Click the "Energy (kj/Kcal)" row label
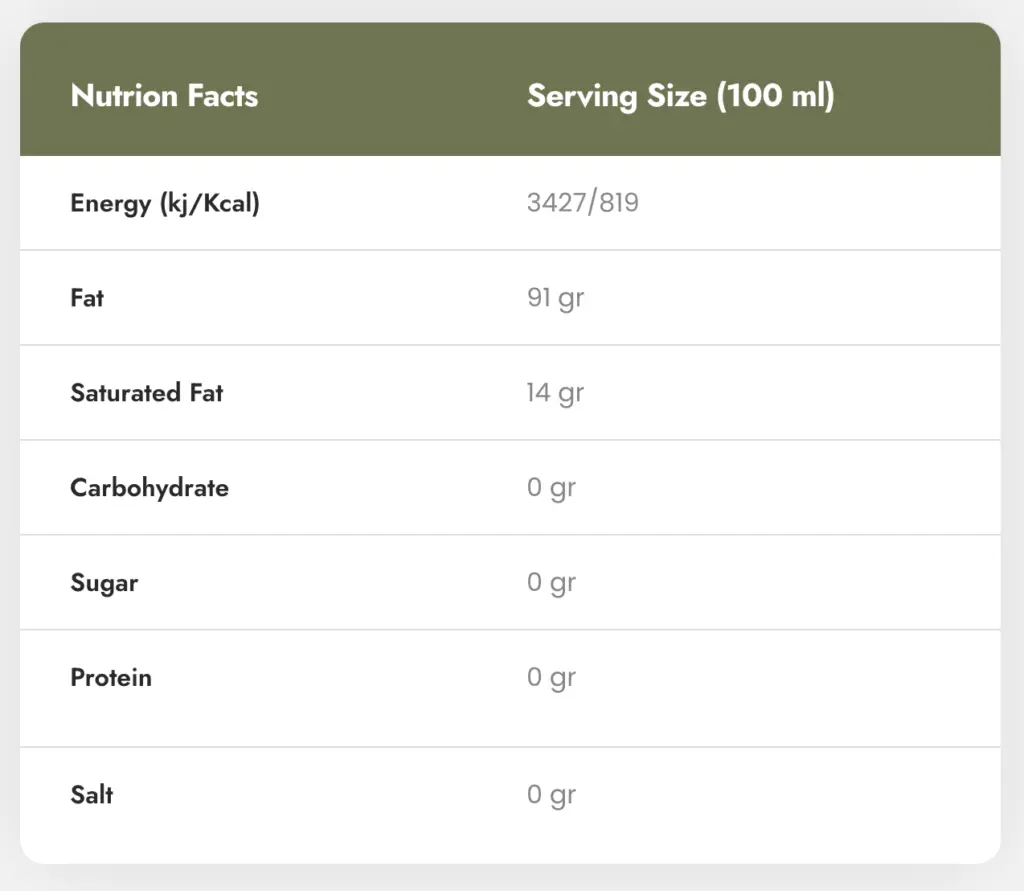 [x=165, y=204]
